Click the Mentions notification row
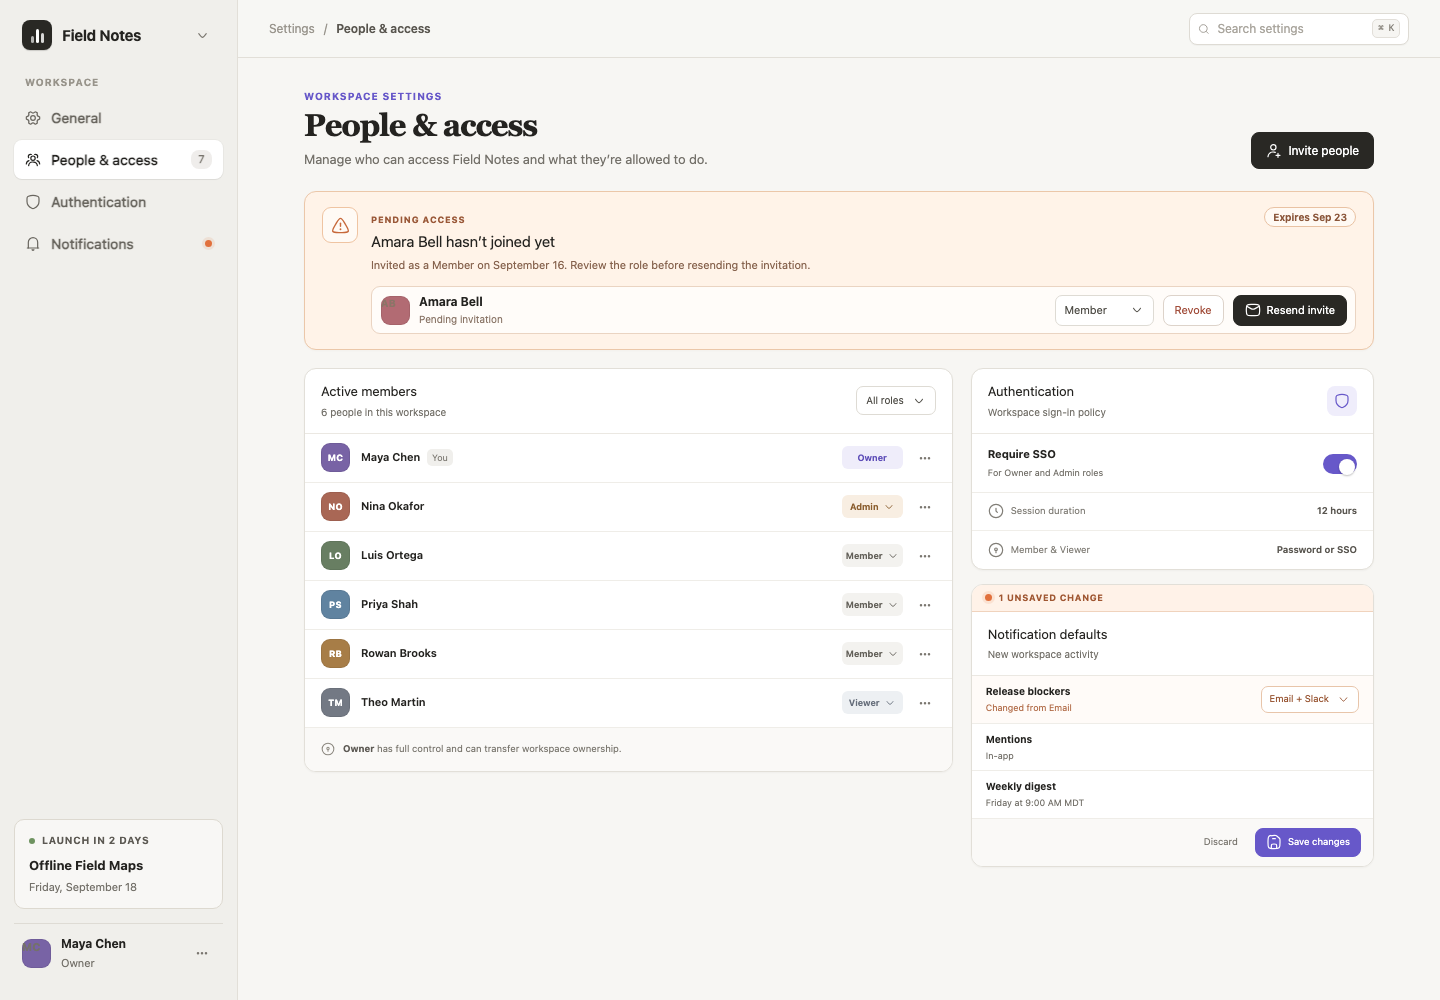 [x=1172, y=747]
